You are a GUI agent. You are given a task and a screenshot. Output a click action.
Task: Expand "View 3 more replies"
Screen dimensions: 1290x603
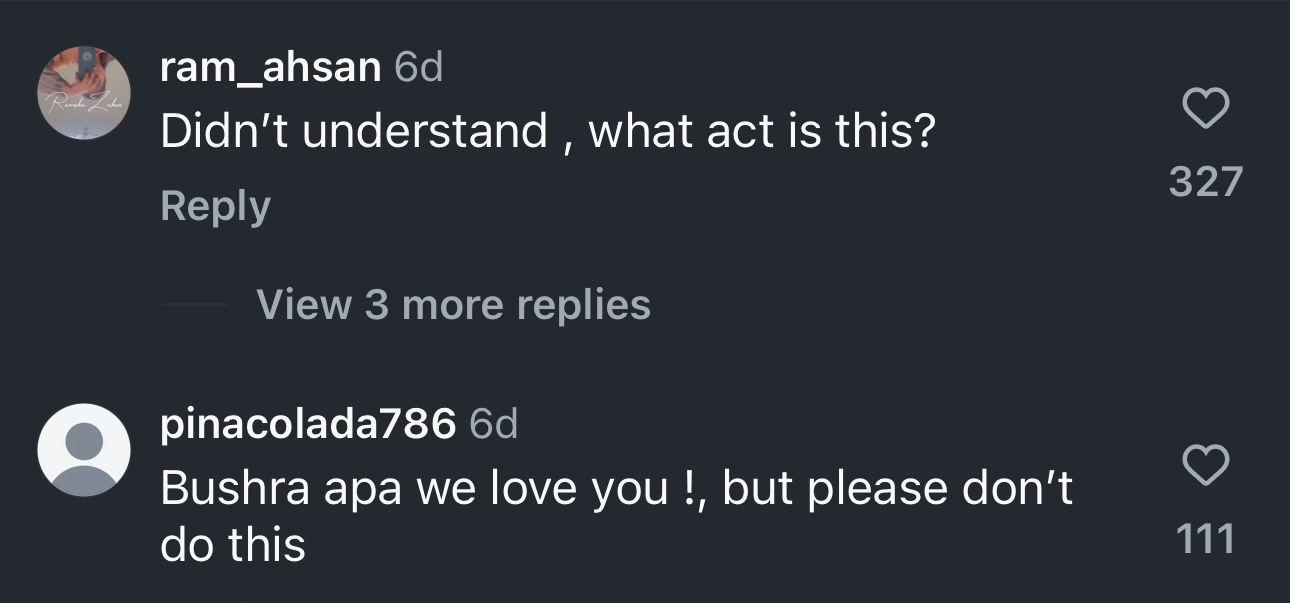pyautogui.click(x=453, y=304)
